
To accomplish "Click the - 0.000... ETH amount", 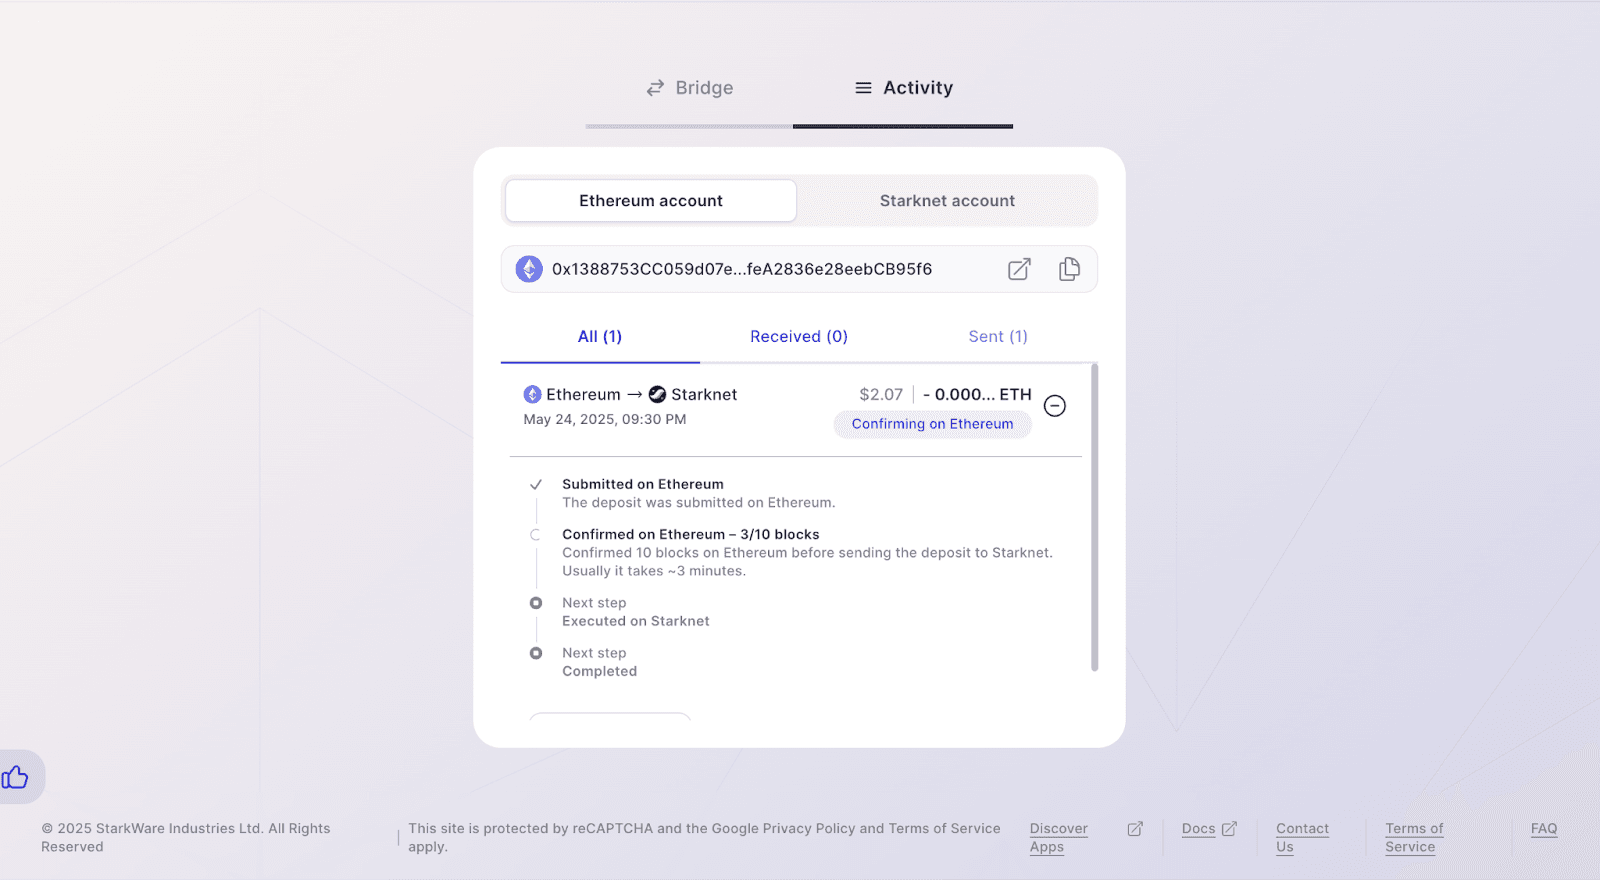I will [977, 395].
